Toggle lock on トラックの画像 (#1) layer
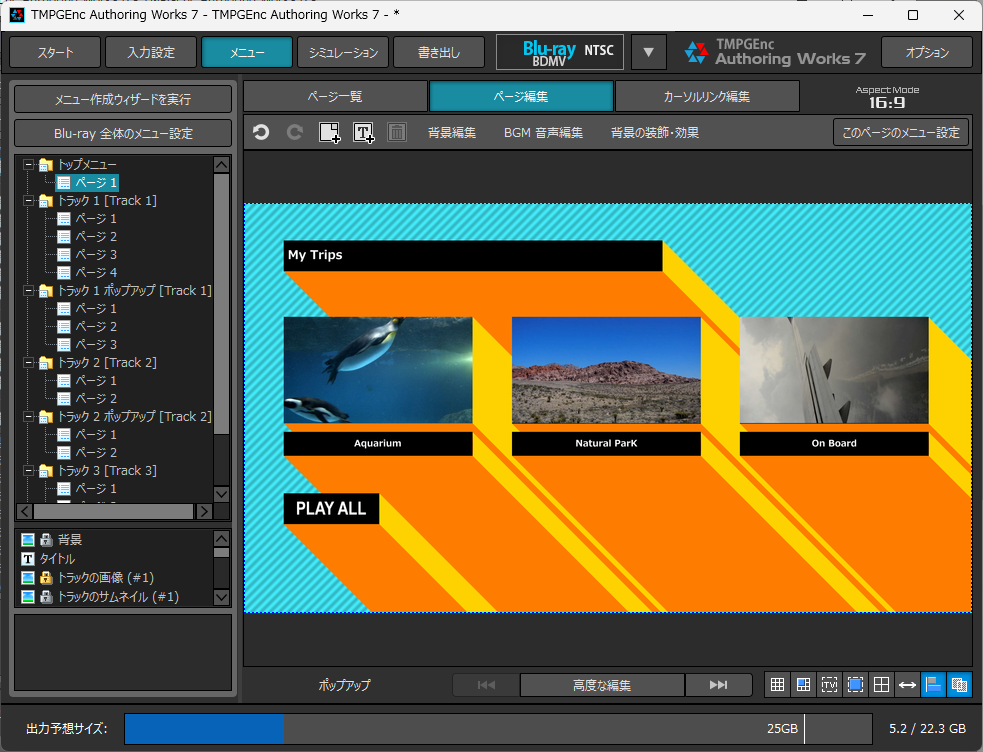Screen dimensions: 983x752 point(46,578)
